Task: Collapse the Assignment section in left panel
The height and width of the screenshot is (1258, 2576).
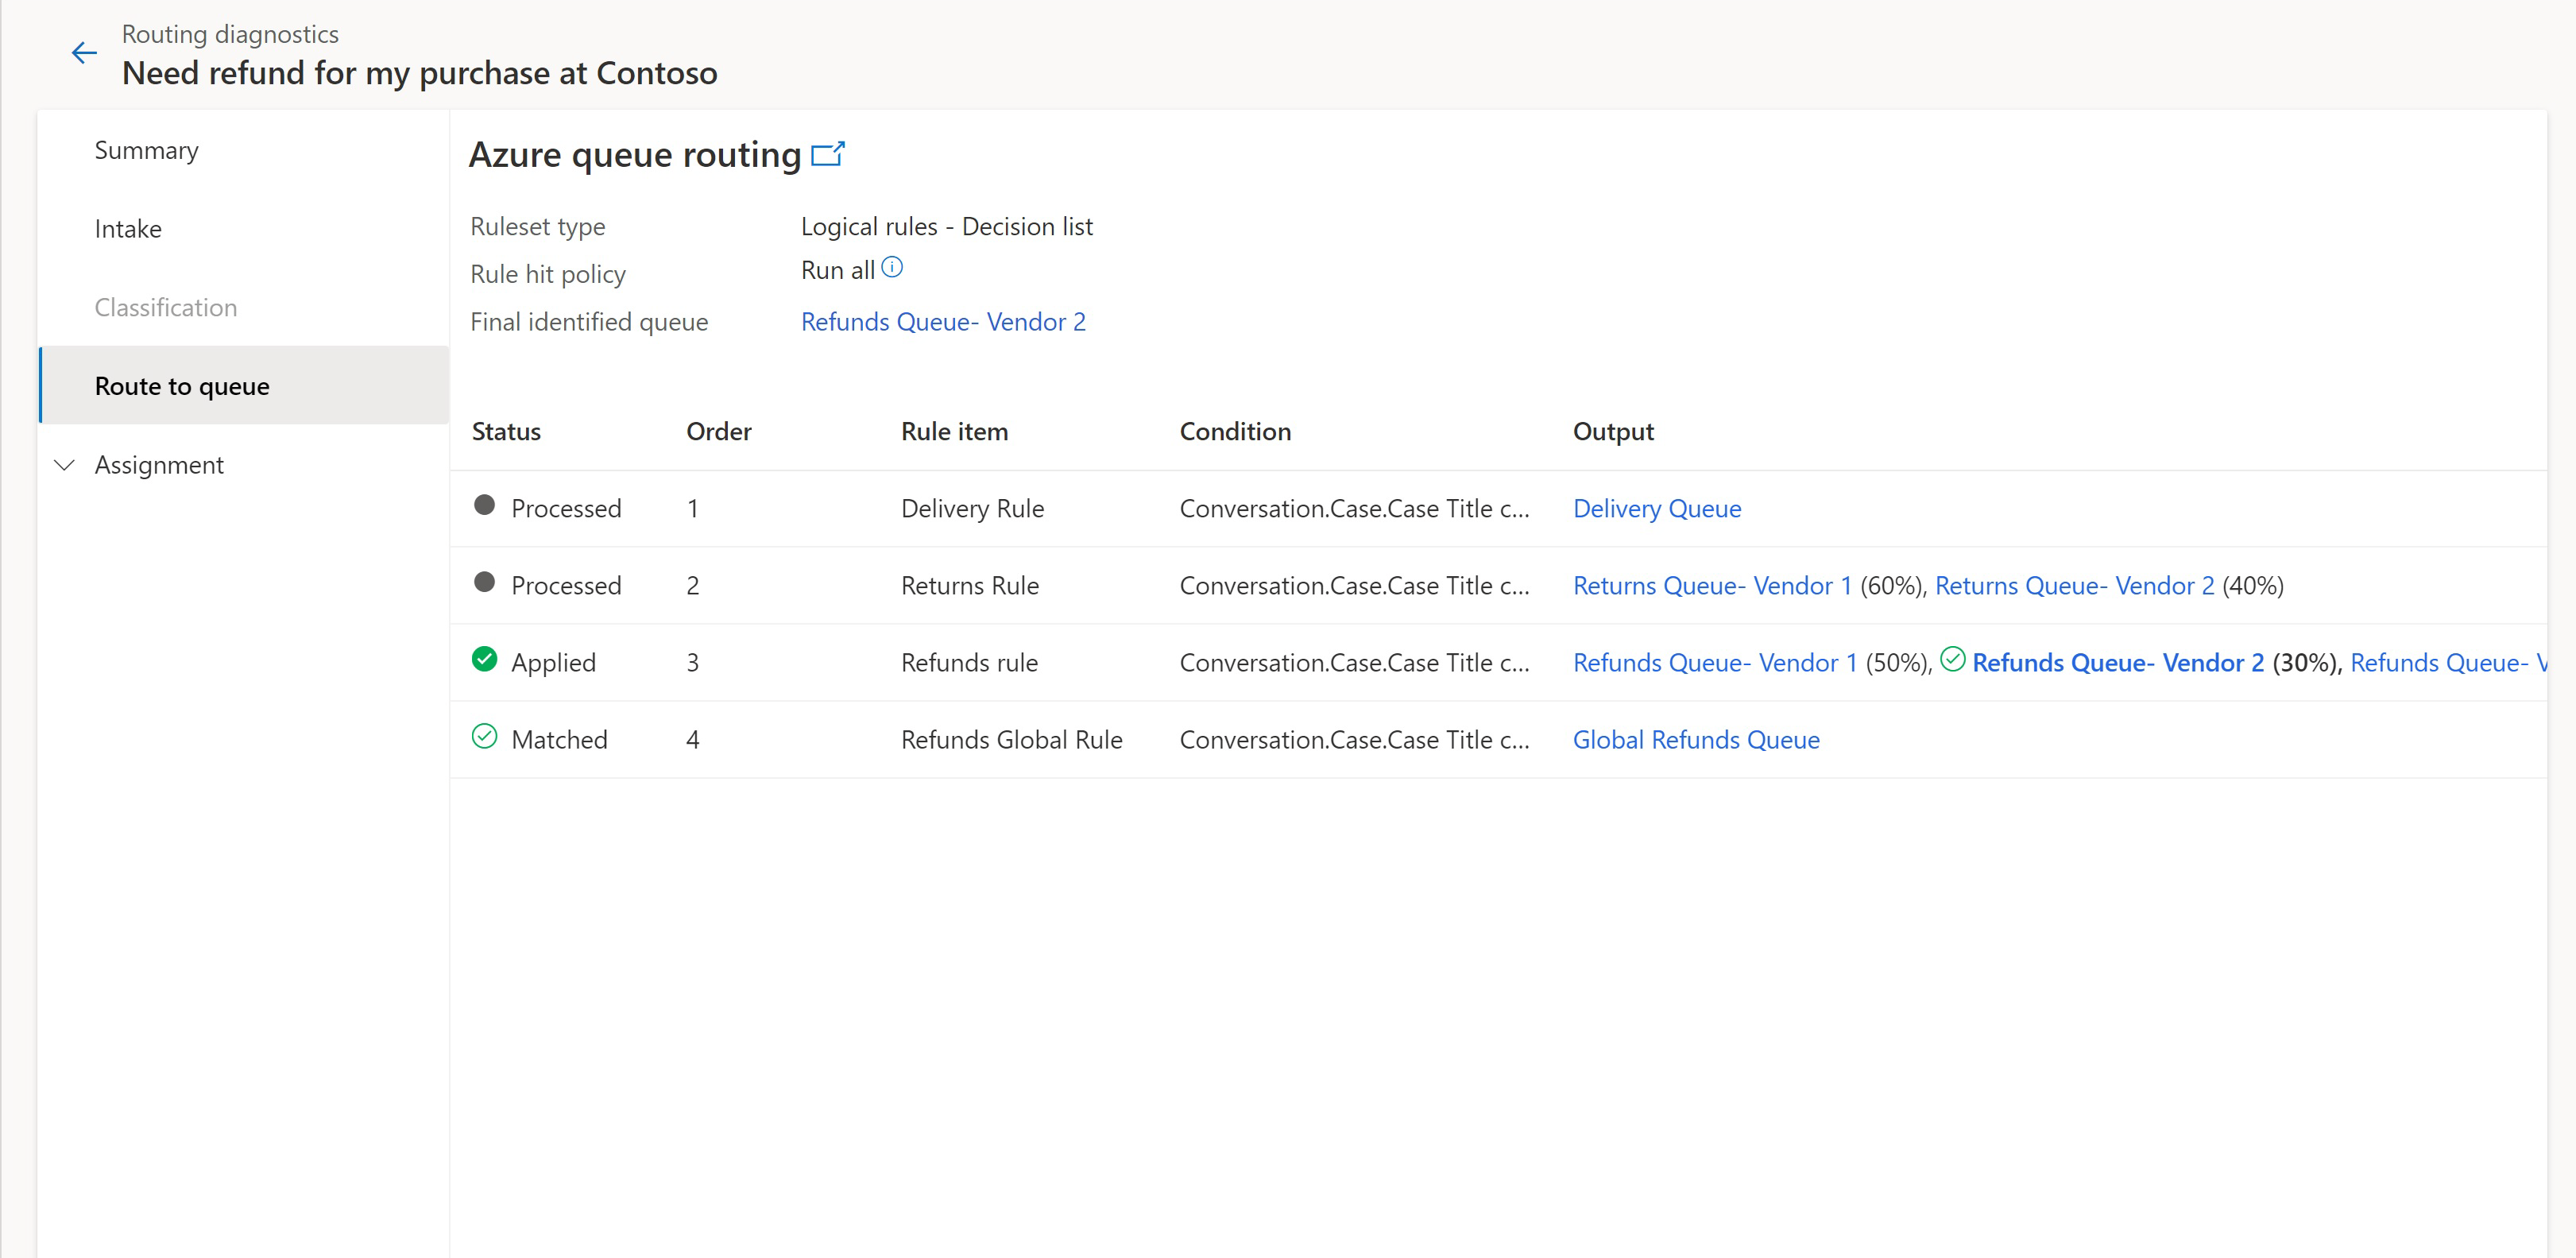Action: tap(66, 465)
